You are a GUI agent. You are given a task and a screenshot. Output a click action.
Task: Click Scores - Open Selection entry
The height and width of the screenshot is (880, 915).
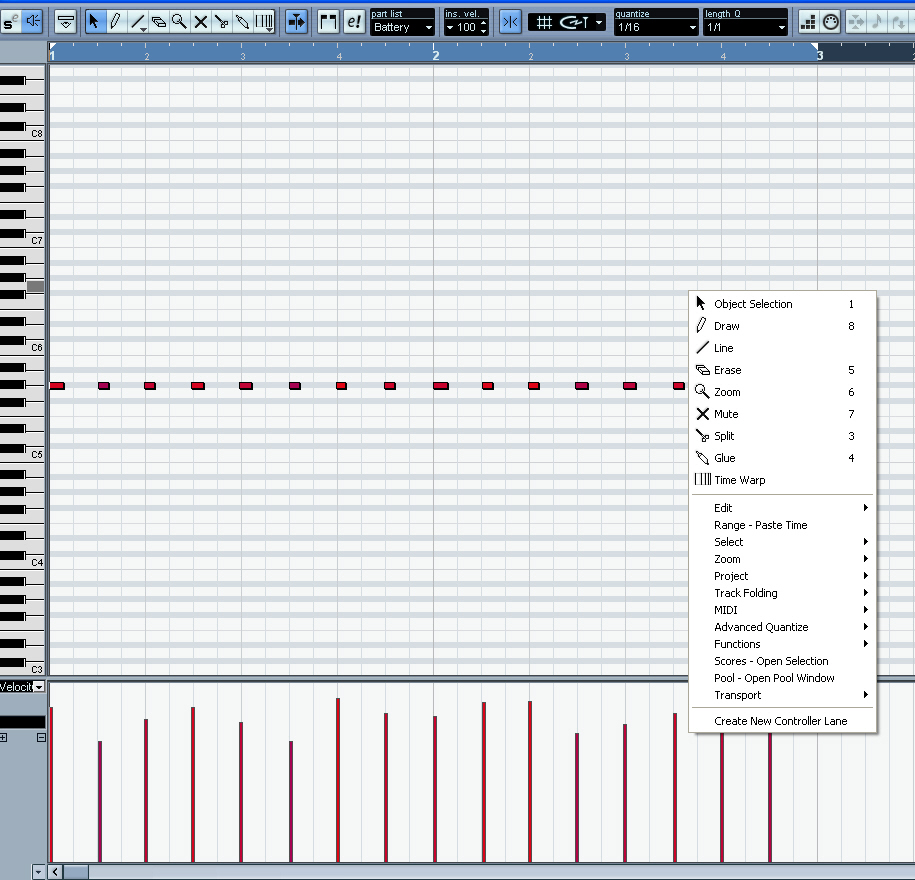point(782,661)
